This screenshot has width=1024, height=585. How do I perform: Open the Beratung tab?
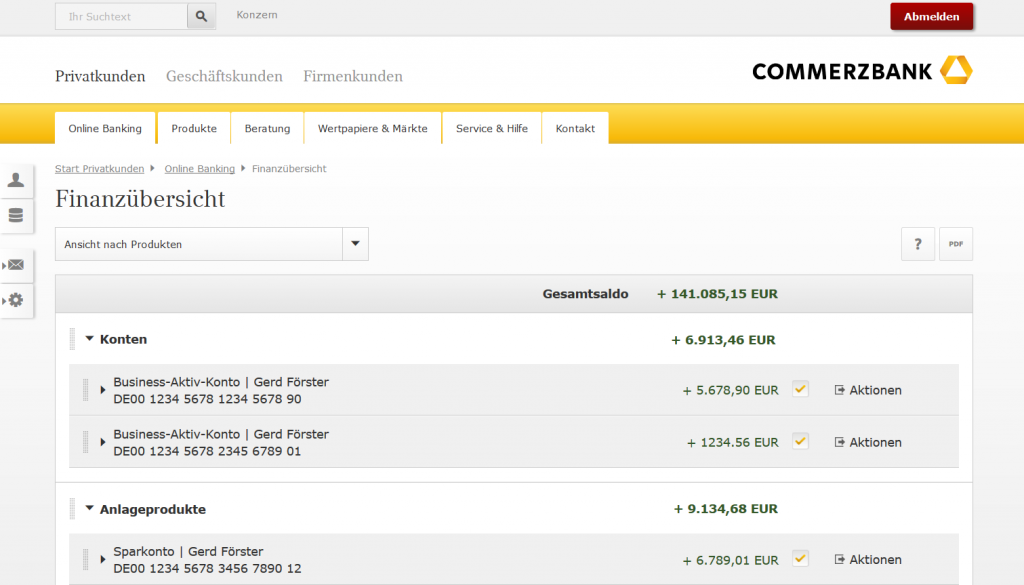click(267, 128)
